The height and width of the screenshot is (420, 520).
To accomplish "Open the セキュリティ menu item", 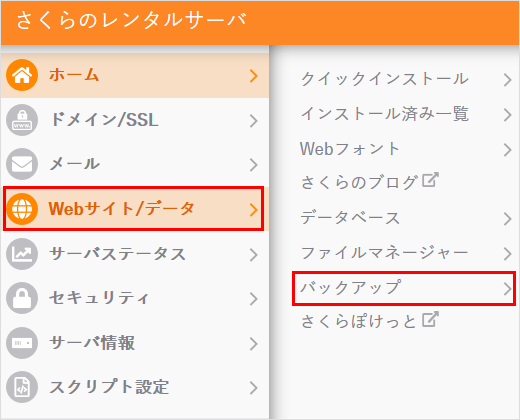I will [135, 298].
